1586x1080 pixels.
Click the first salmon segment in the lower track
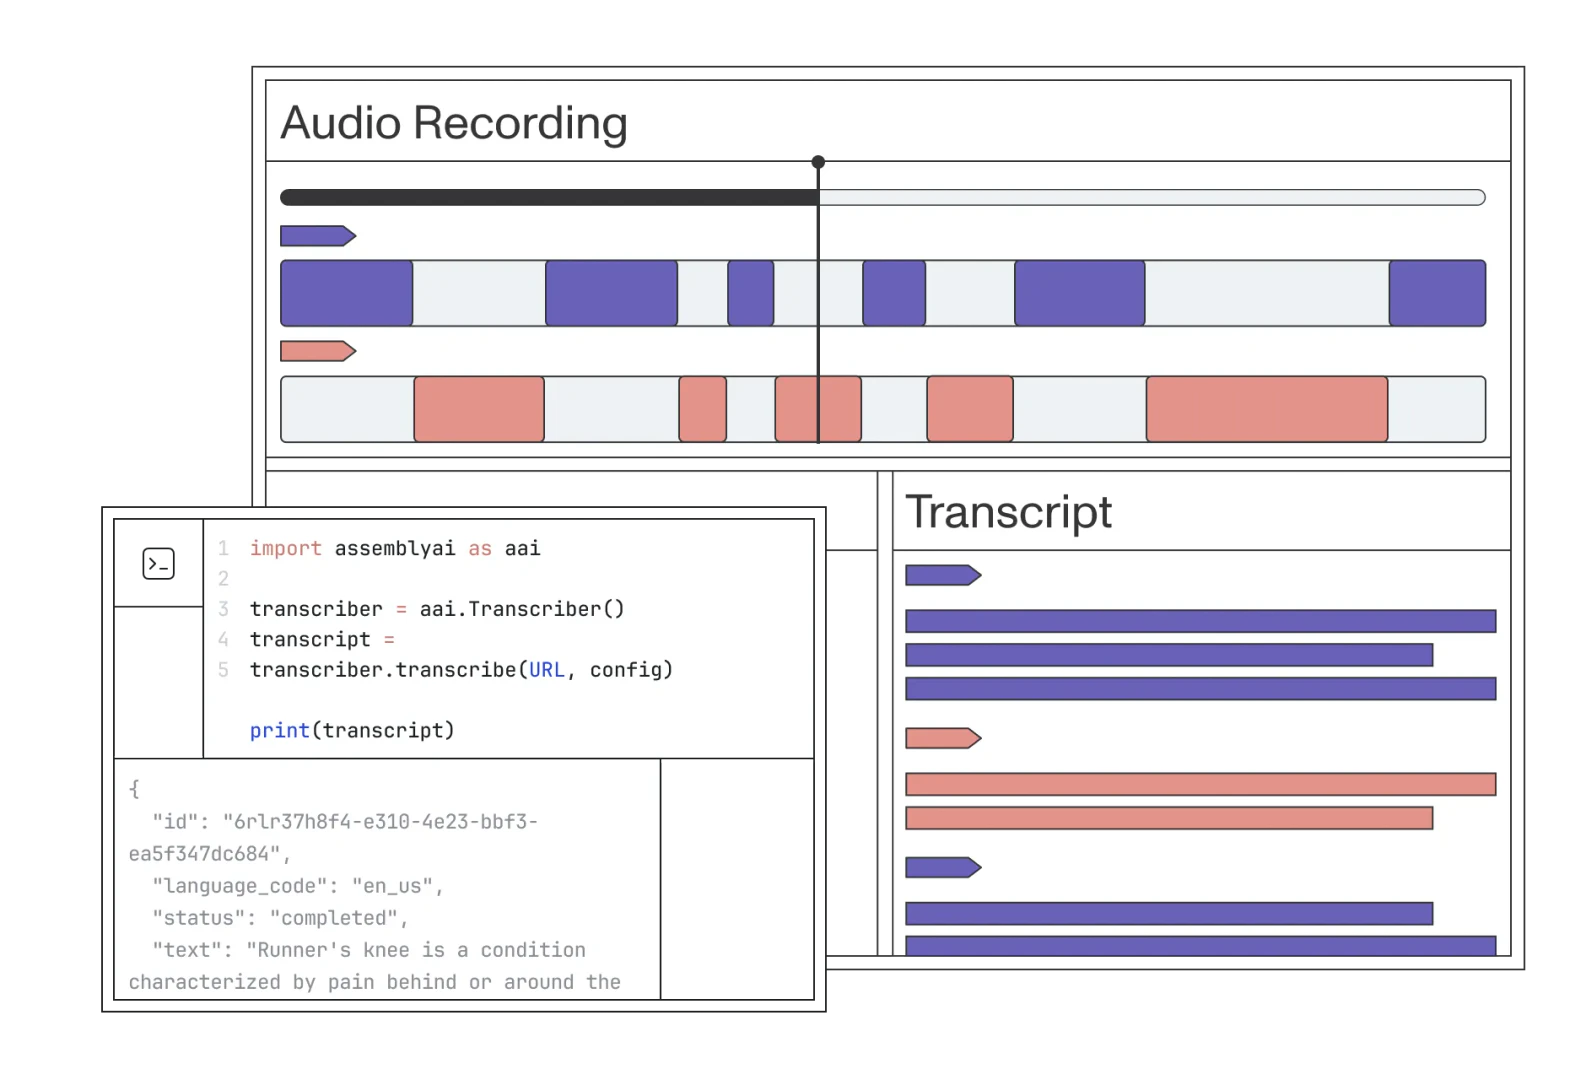pyautogui.click(x=479, y=409)
